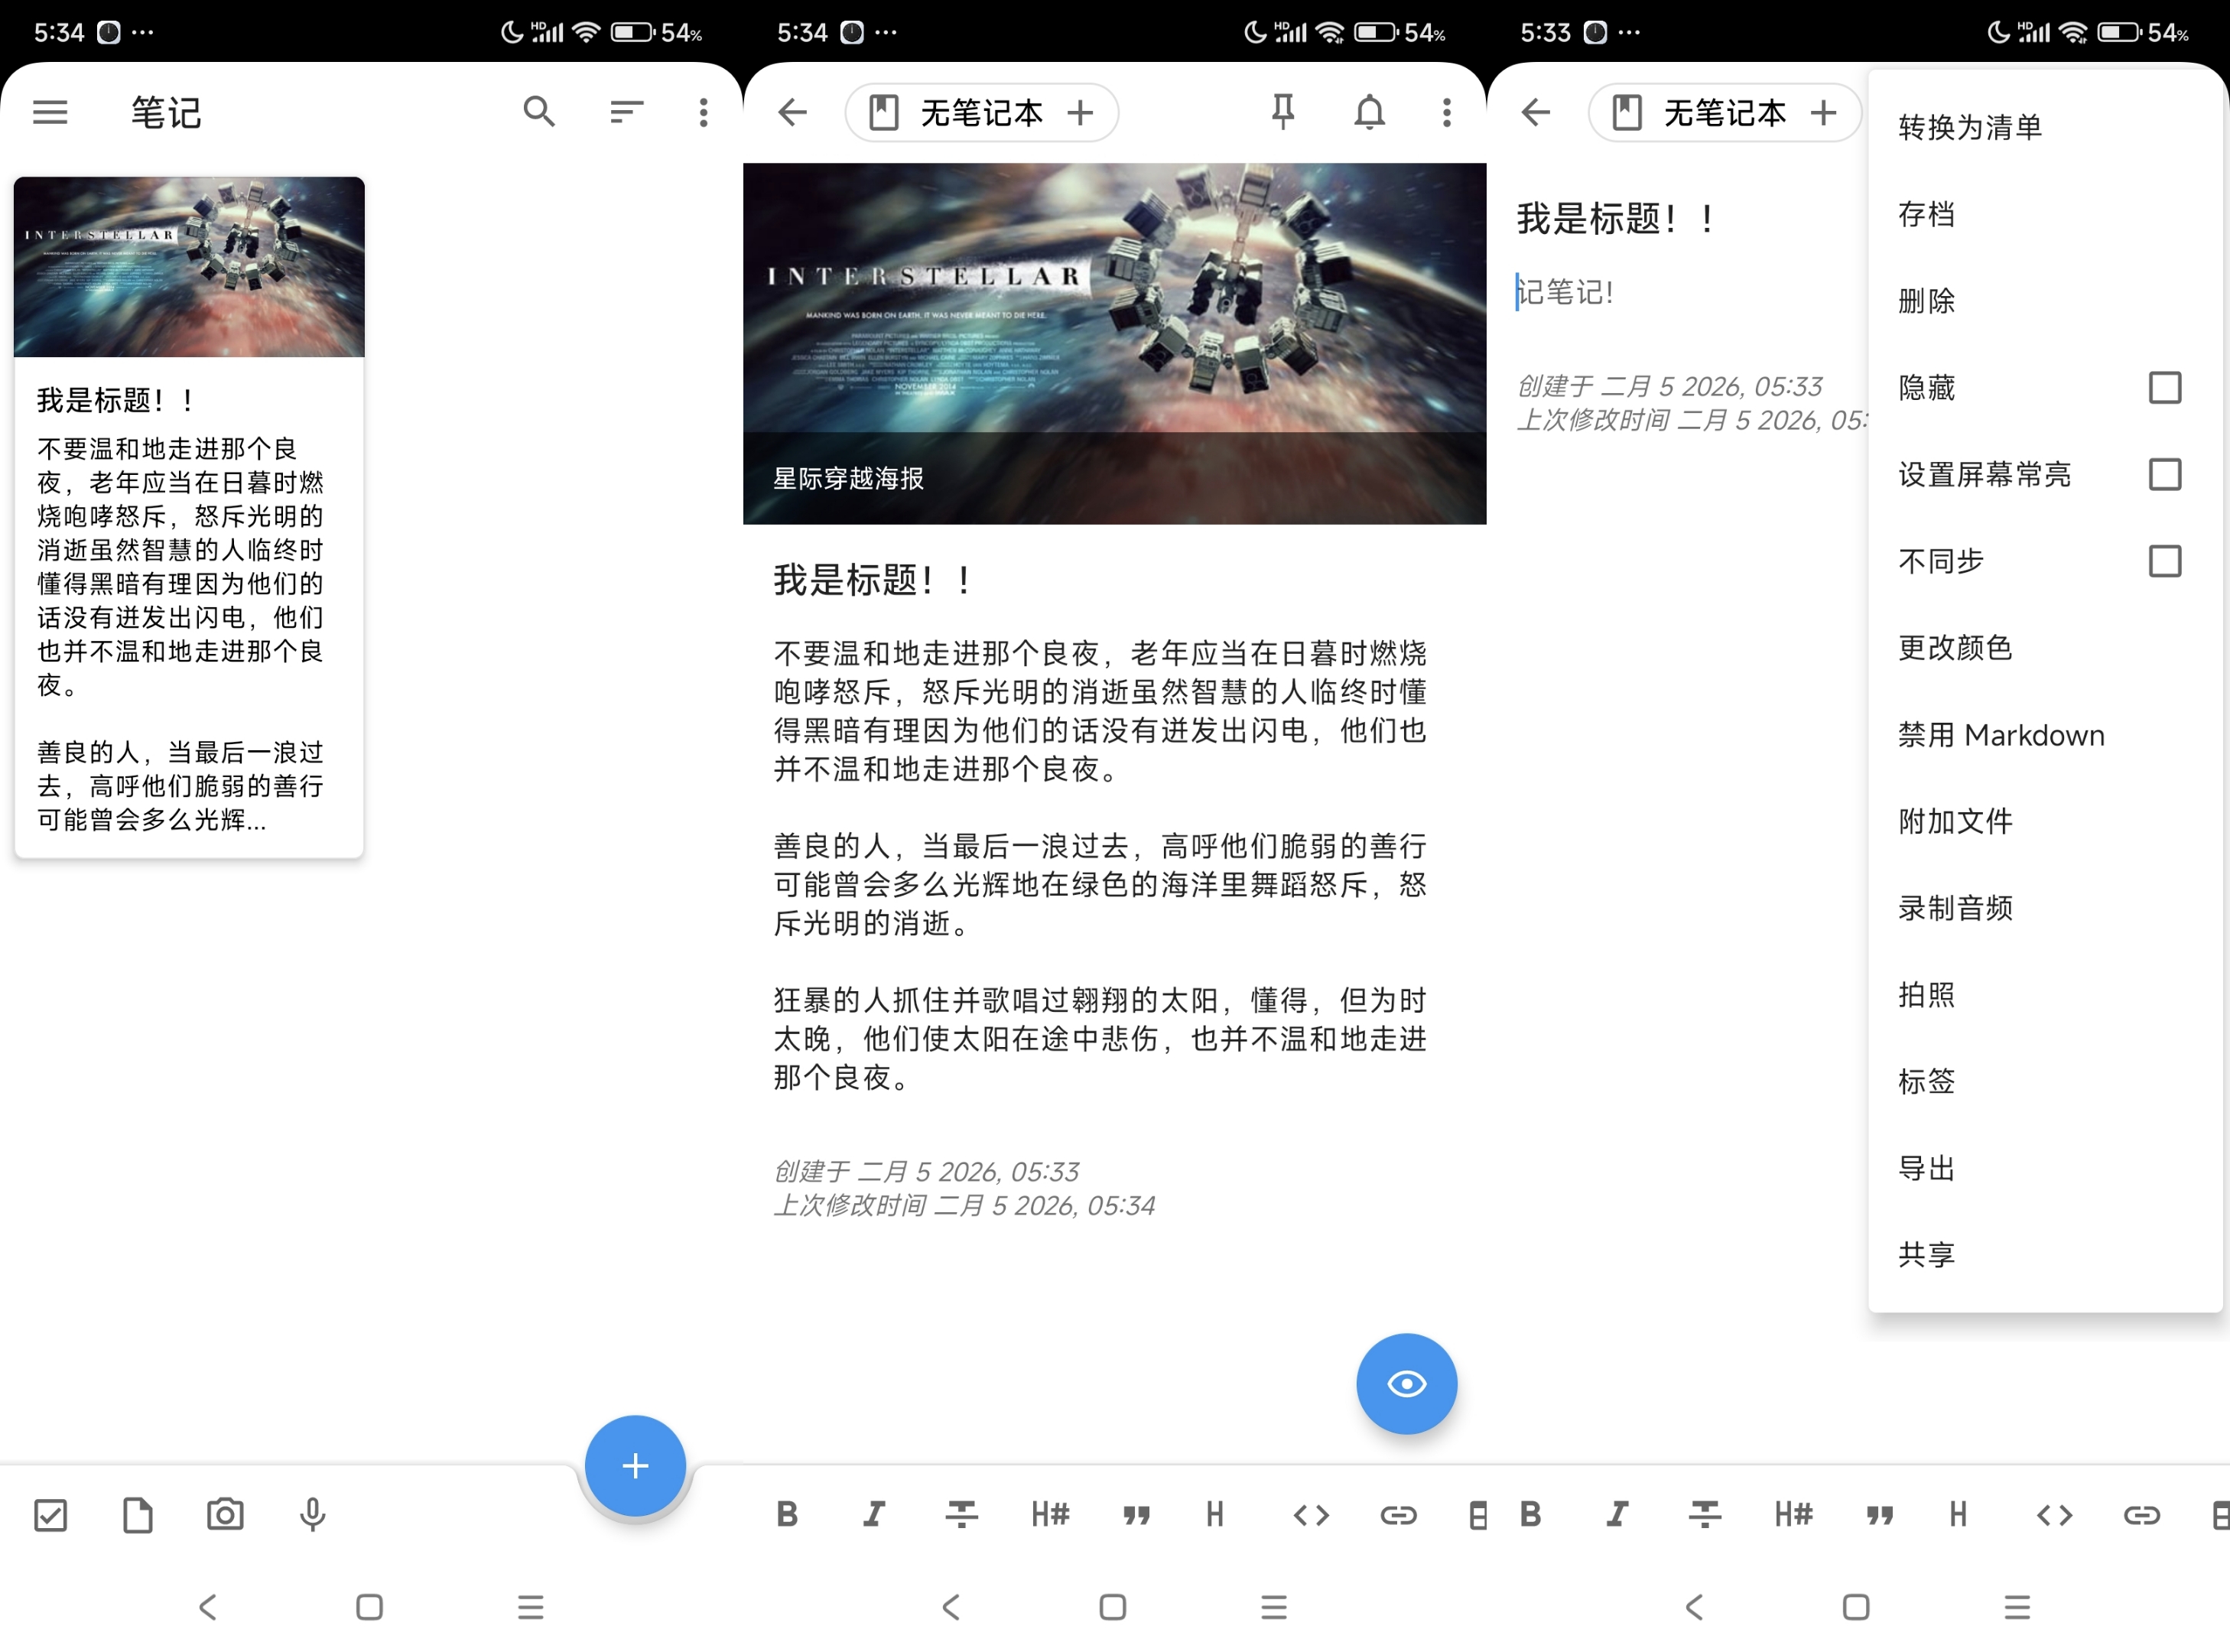
Task: Set a reminder with bell icon
Action: tap(1369, 112)
